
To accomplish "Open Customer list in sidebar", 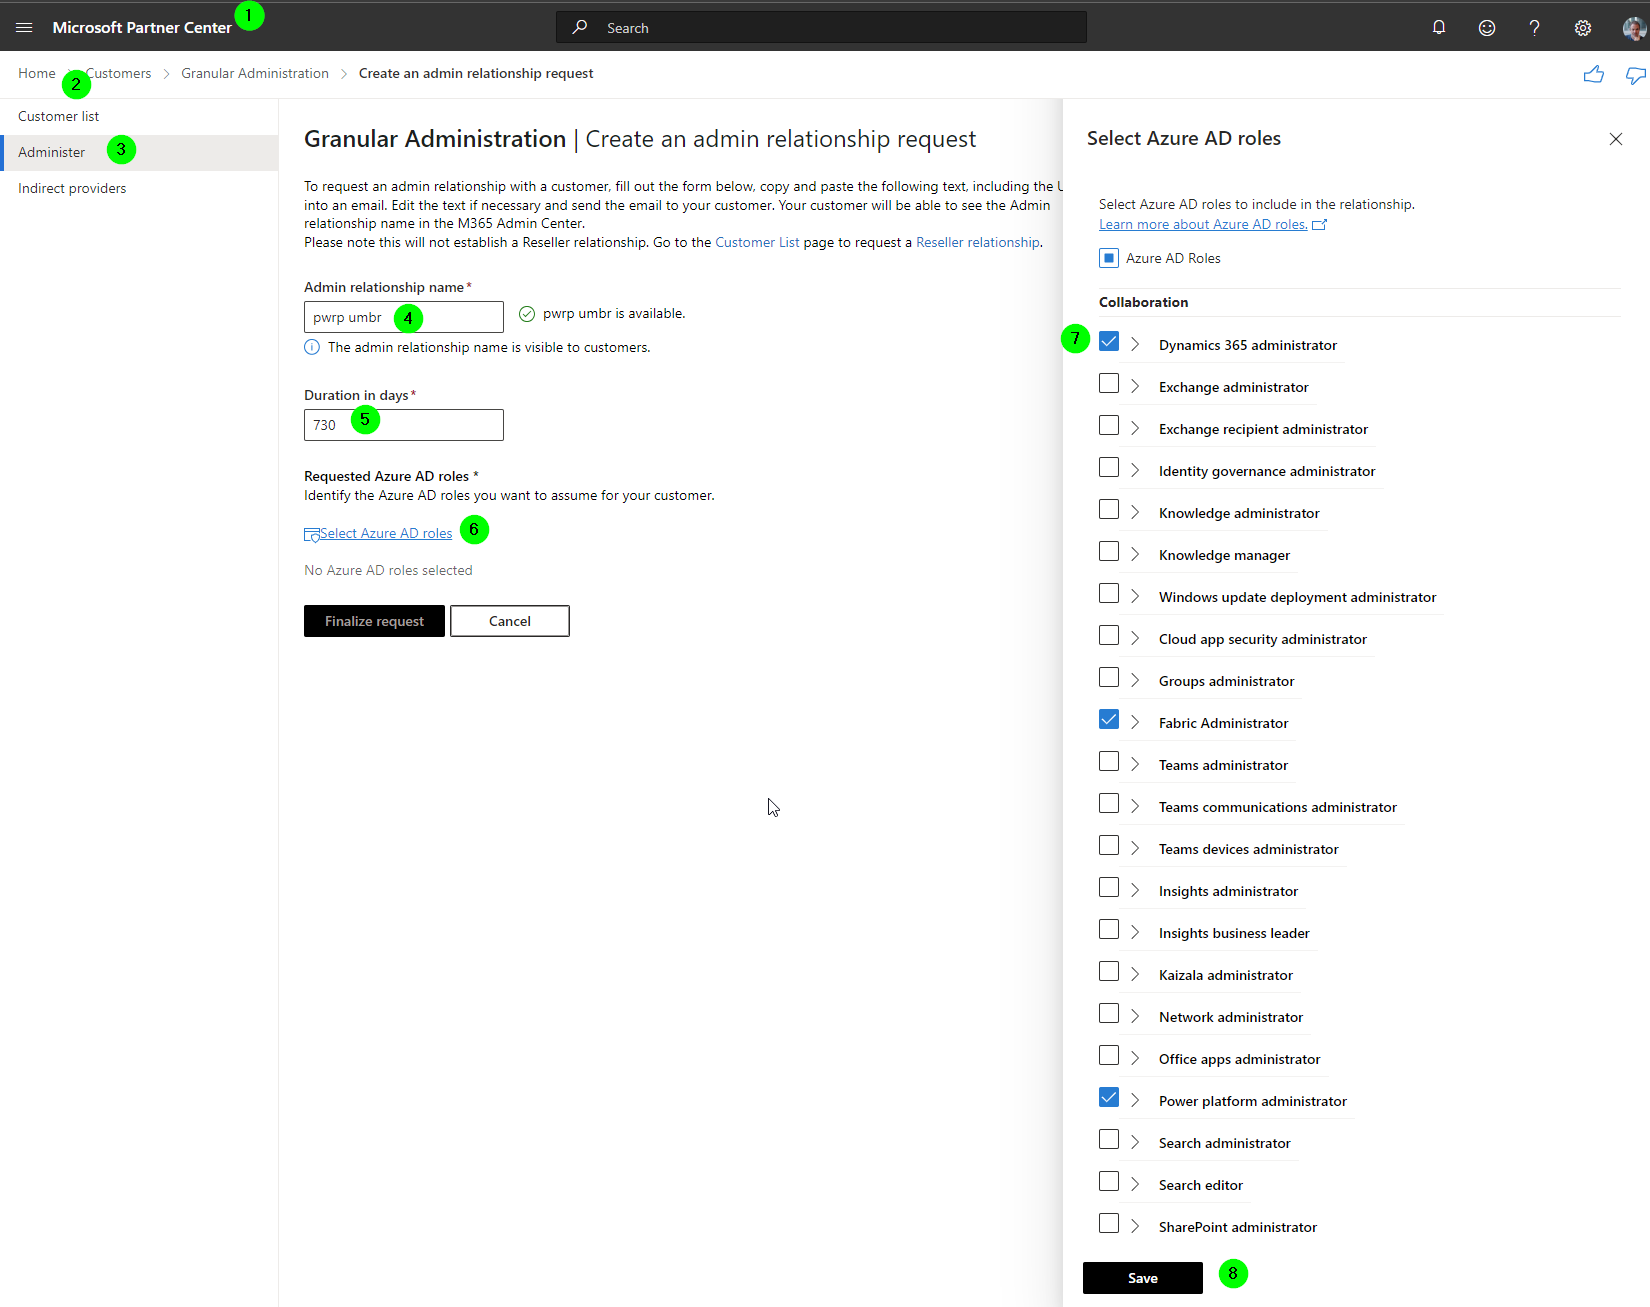I will (58, 116).
